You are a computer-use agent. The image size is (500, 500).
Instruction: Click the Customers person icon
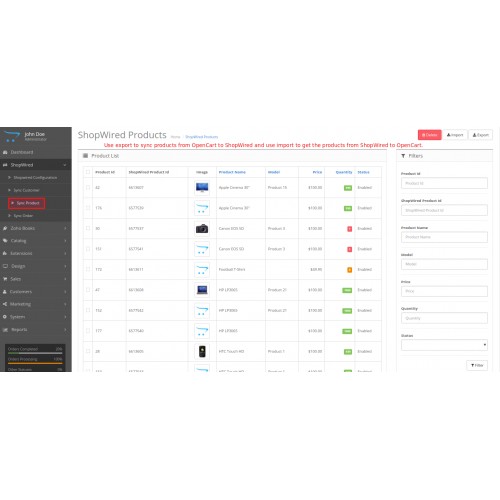tap(5, 292)
